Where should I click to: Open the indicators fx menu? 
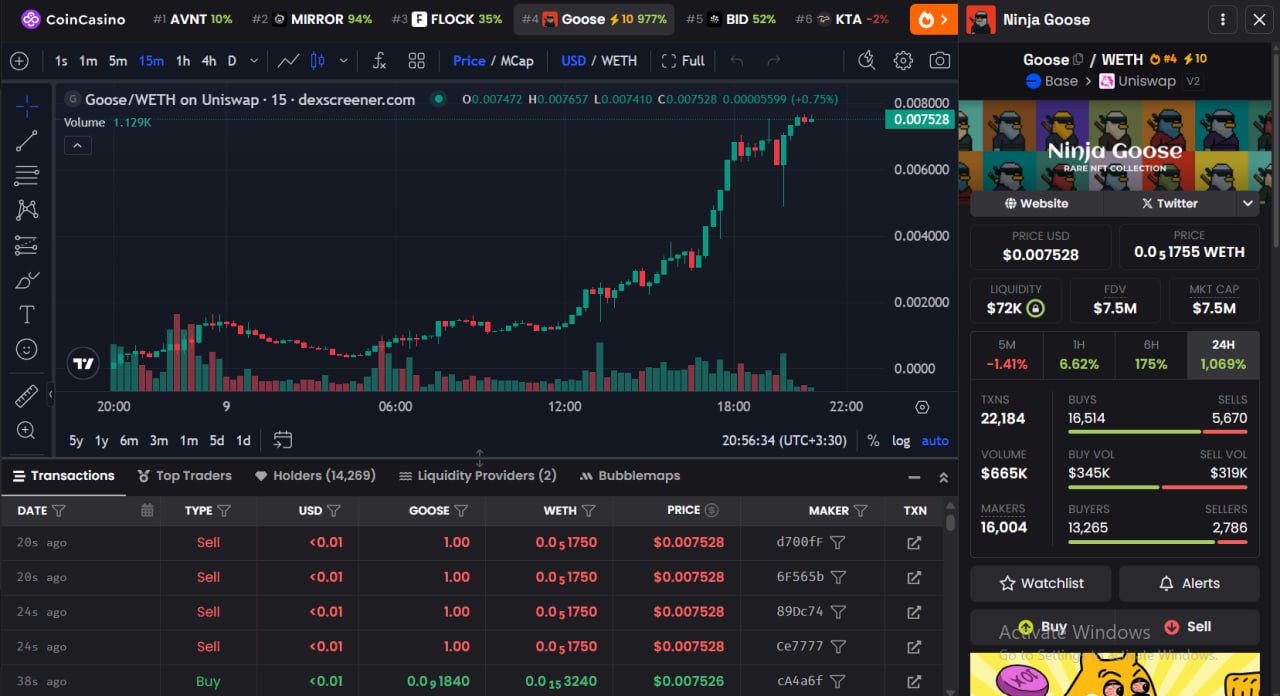pos(379,61)
